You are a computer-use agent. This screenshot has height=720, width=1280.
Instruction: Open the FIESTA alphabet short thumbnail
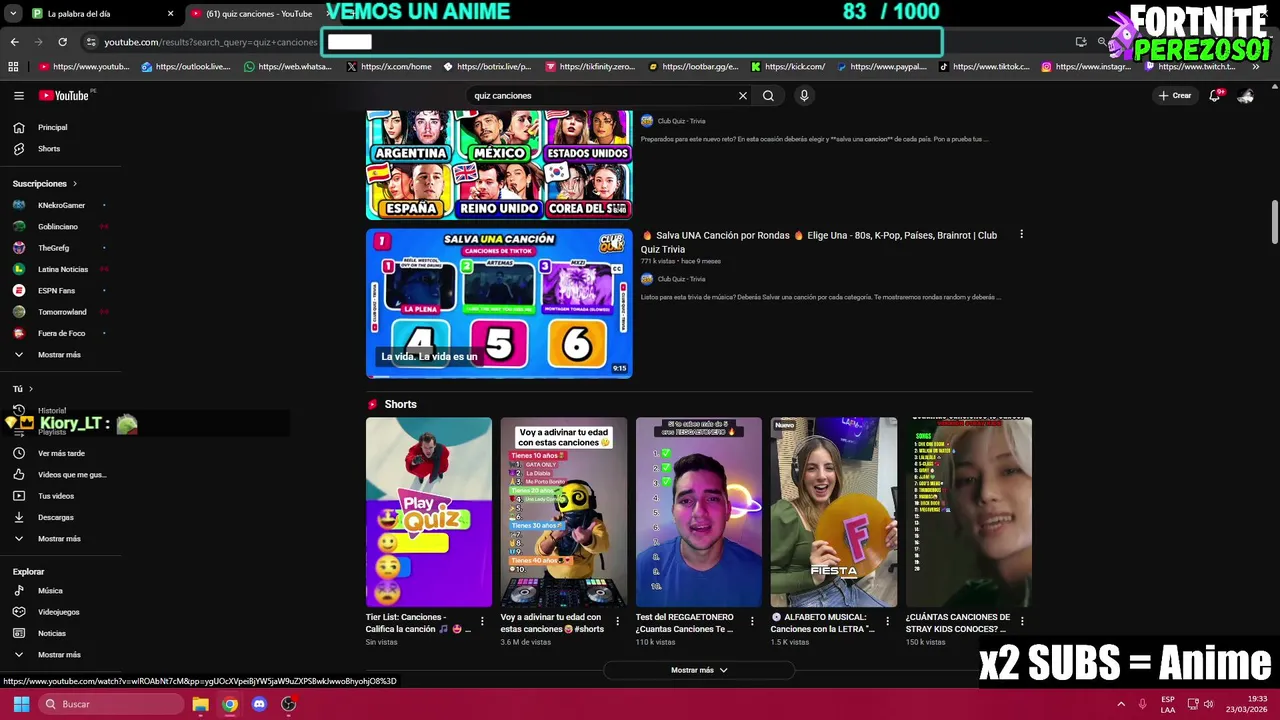click(x=834, y=512)
